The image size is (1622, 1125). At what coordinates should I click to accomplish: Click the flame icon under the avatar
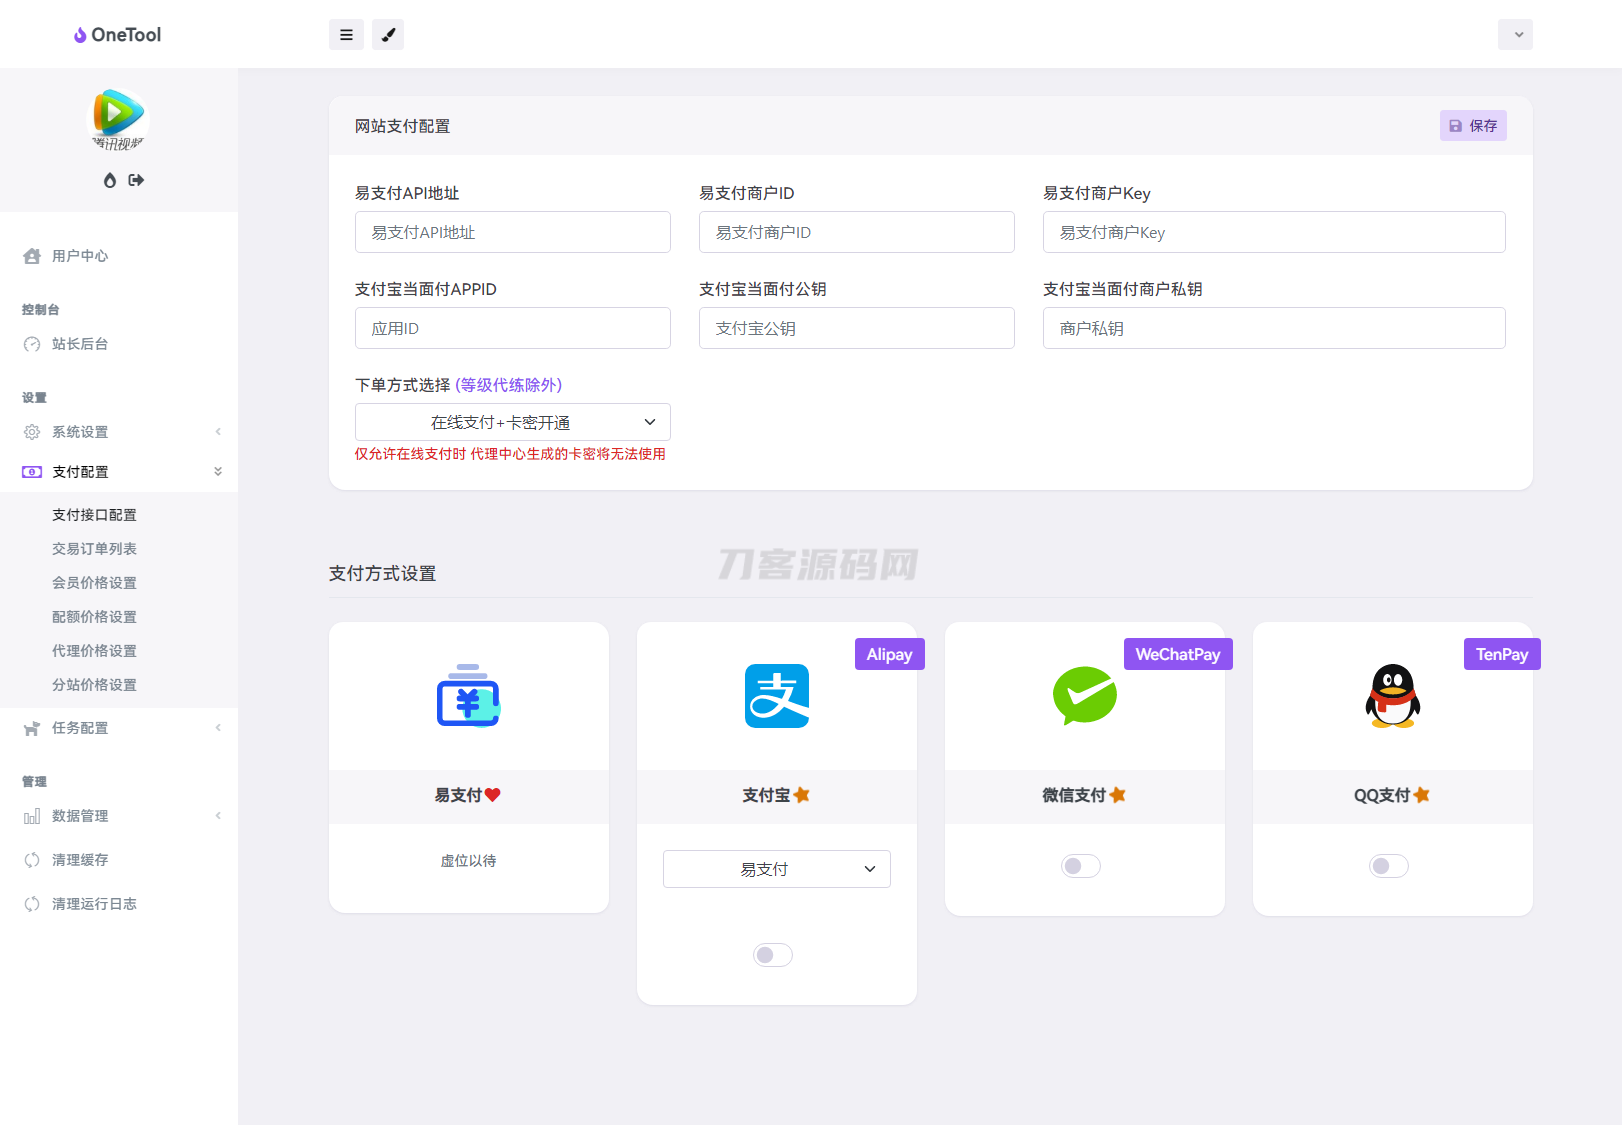[x=110, y=180]
